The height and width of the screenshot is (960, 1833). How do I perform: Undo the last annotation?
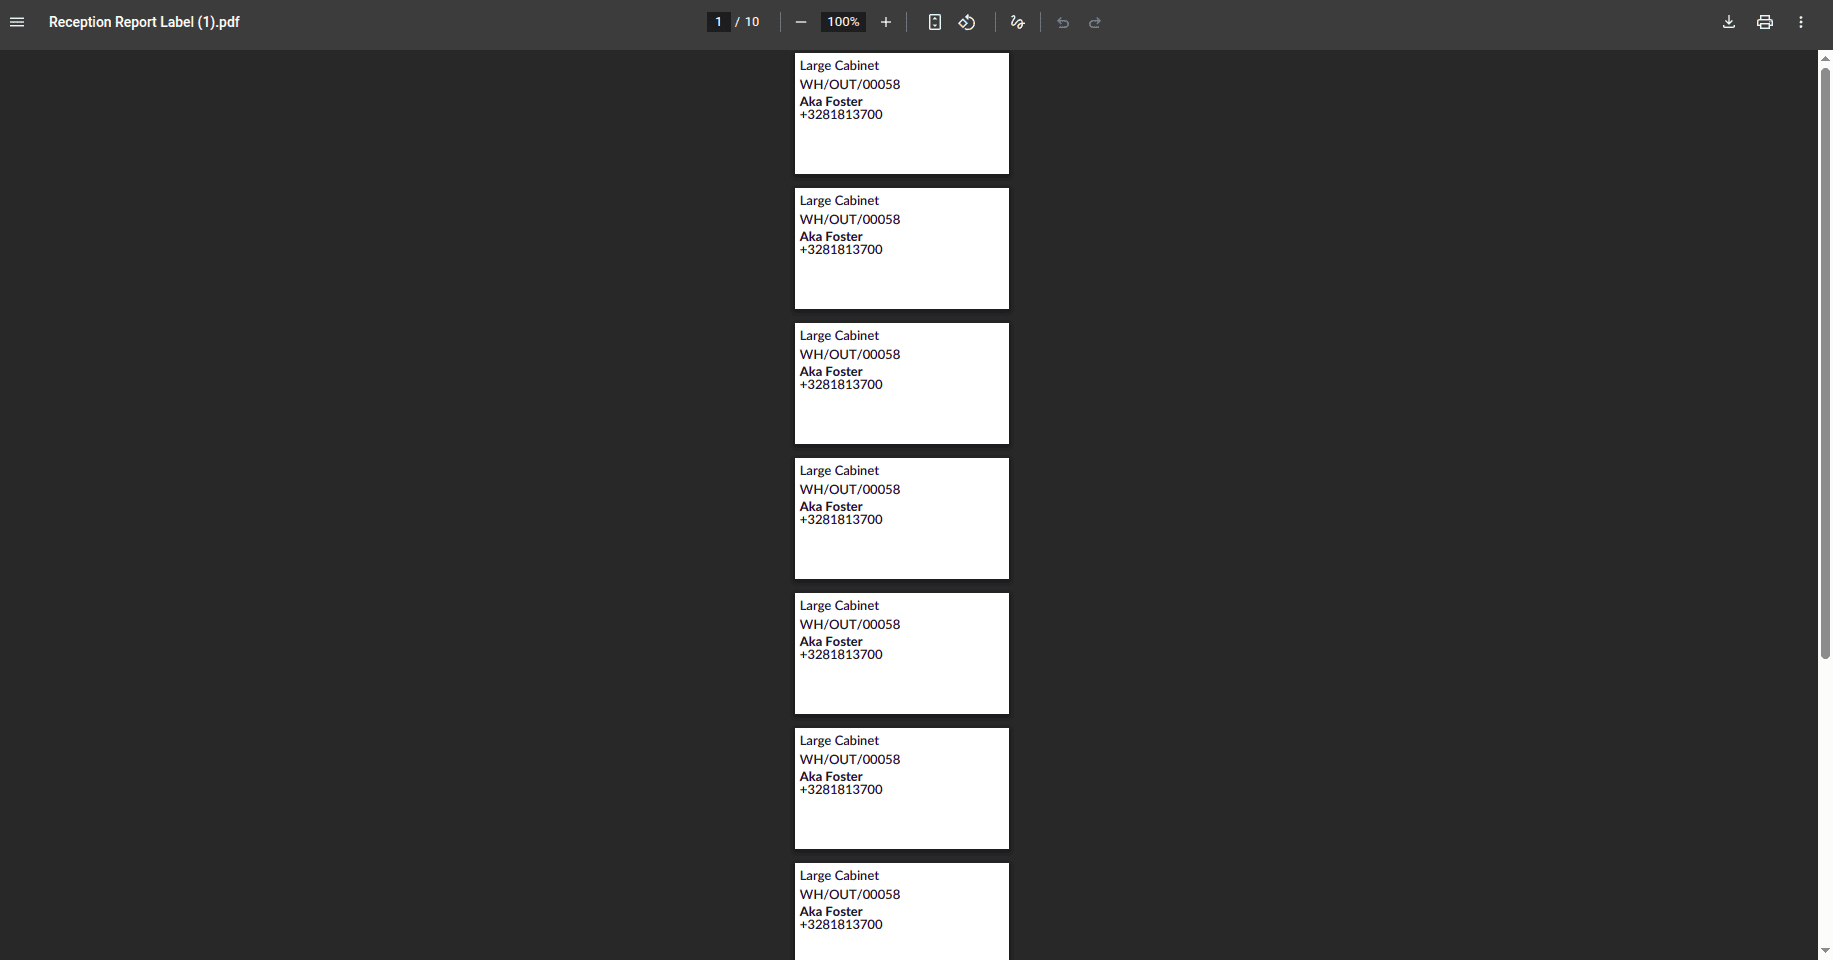1062,22
